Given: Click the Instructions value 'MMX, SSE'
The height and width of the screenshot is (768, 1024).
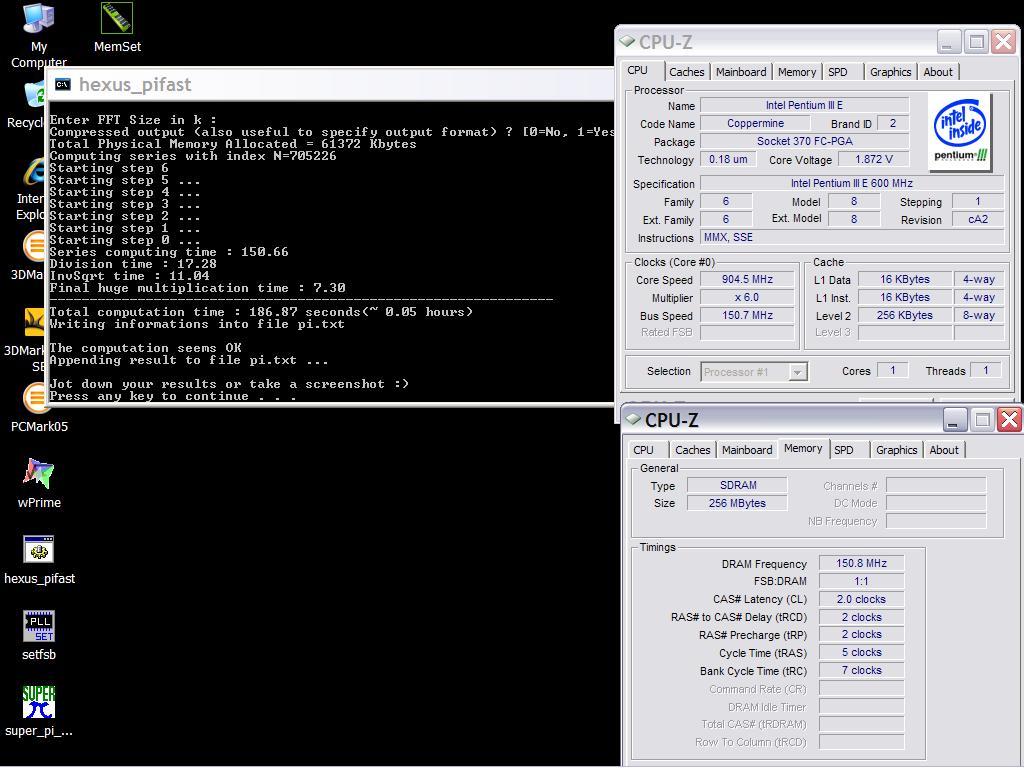Looking at the screenshot, I should click(x=852, y=238).
